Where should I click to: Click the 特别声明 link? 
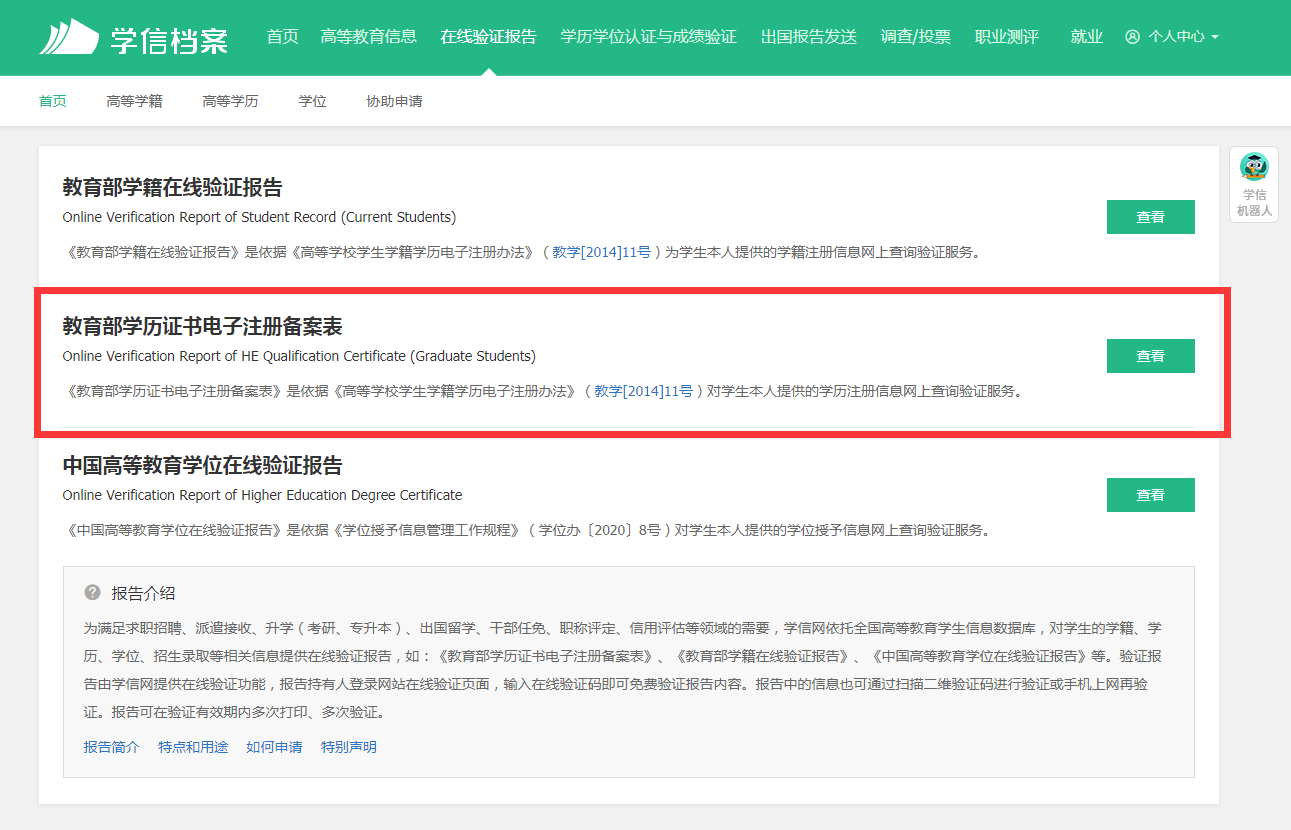[348, 747]
